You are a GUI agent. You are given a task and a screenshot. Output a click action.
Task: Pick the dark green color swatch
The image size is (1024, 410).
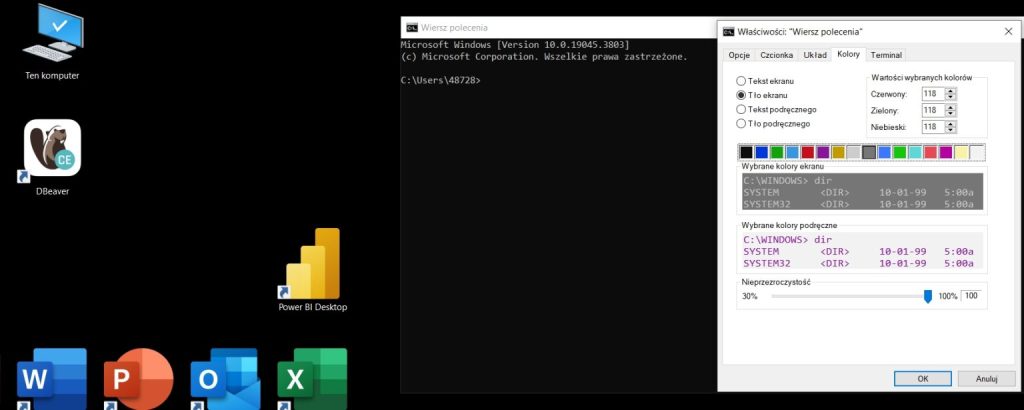coord(776,152)
